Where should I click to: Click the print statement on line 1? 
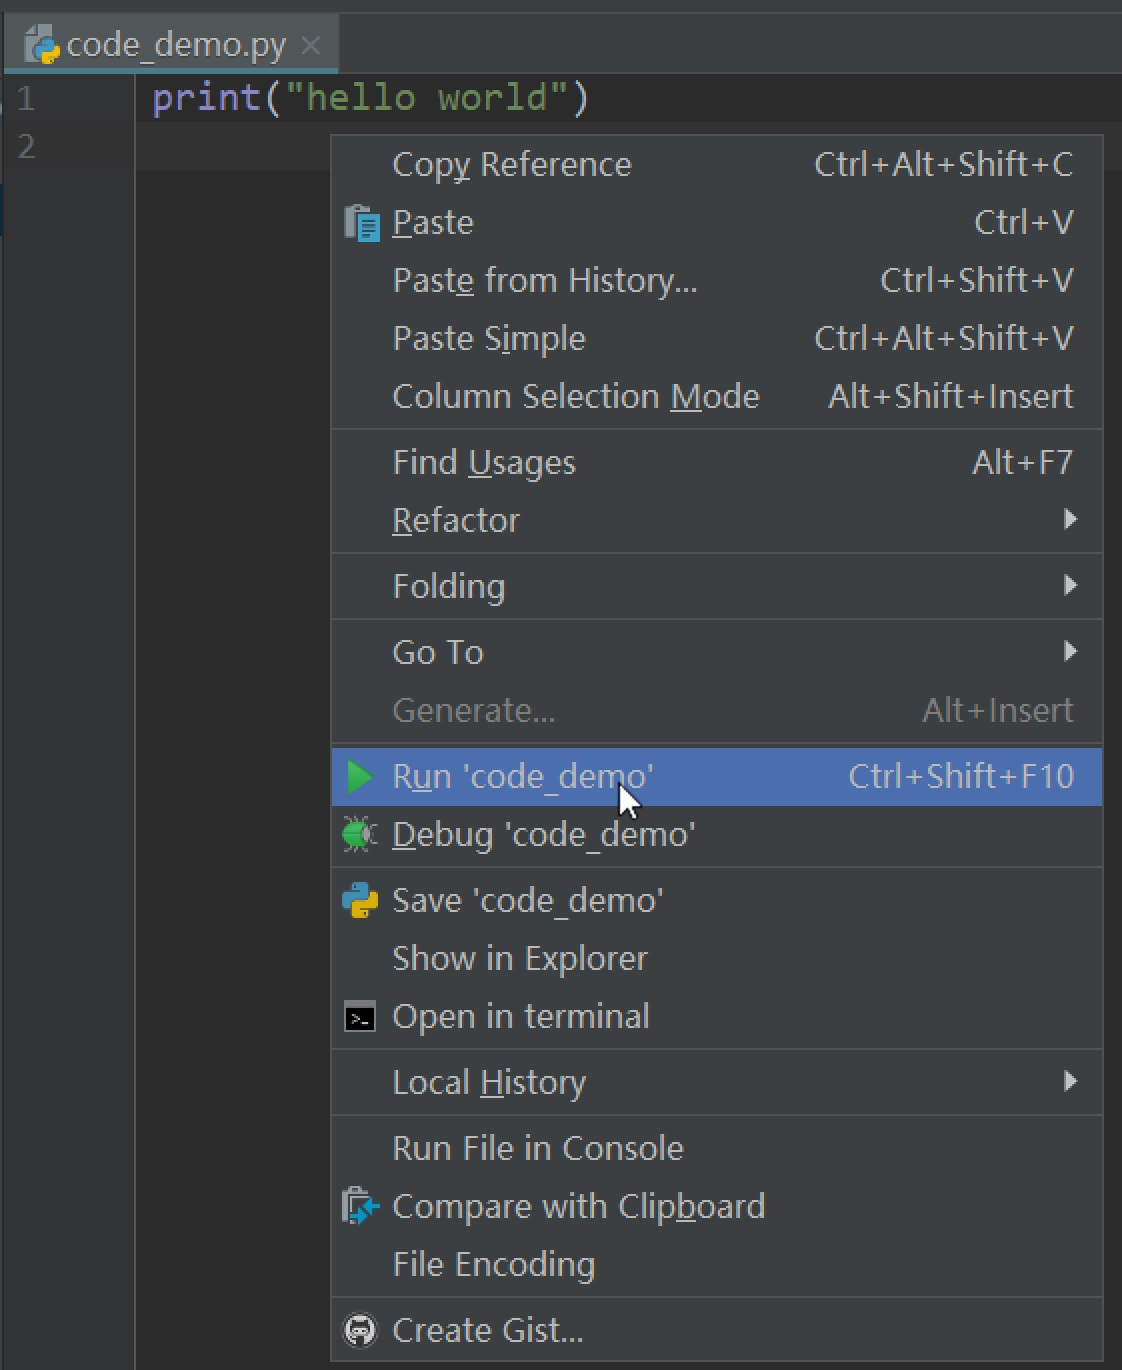[370, 98]
